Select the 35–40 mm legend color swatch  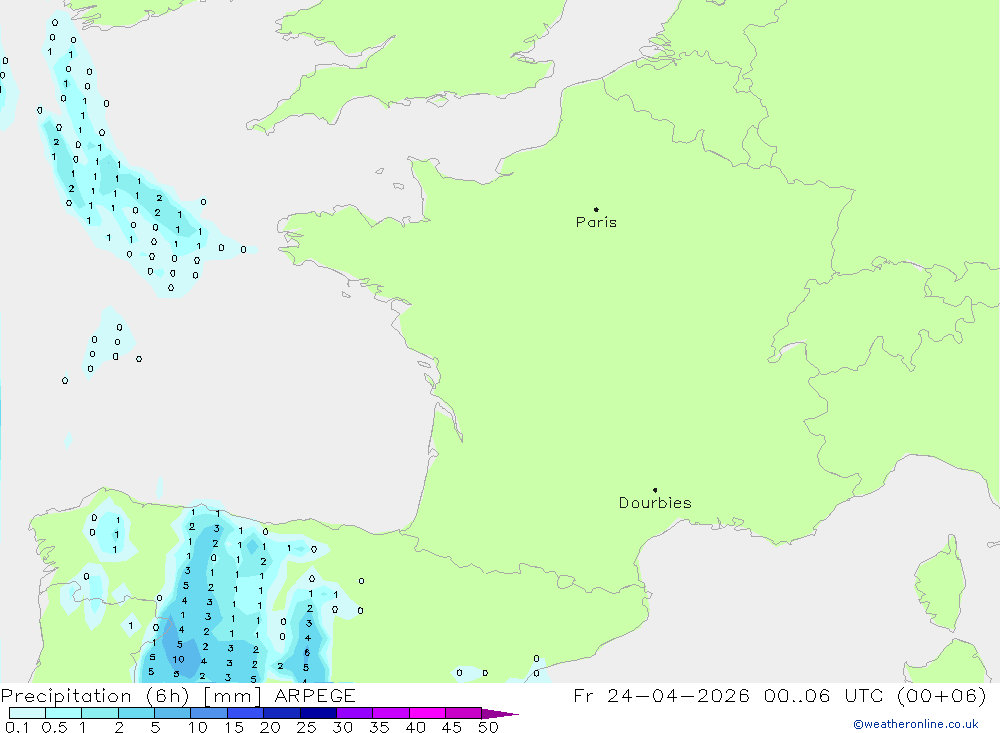[391, 713]
